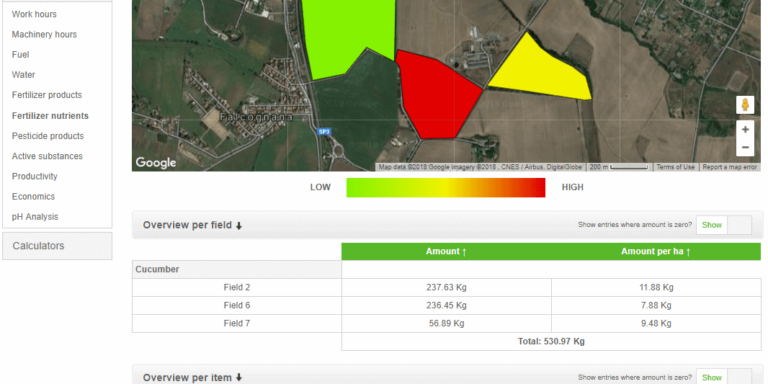
Task: Click the Field 6 table row
Action: [x=447, y=305]
